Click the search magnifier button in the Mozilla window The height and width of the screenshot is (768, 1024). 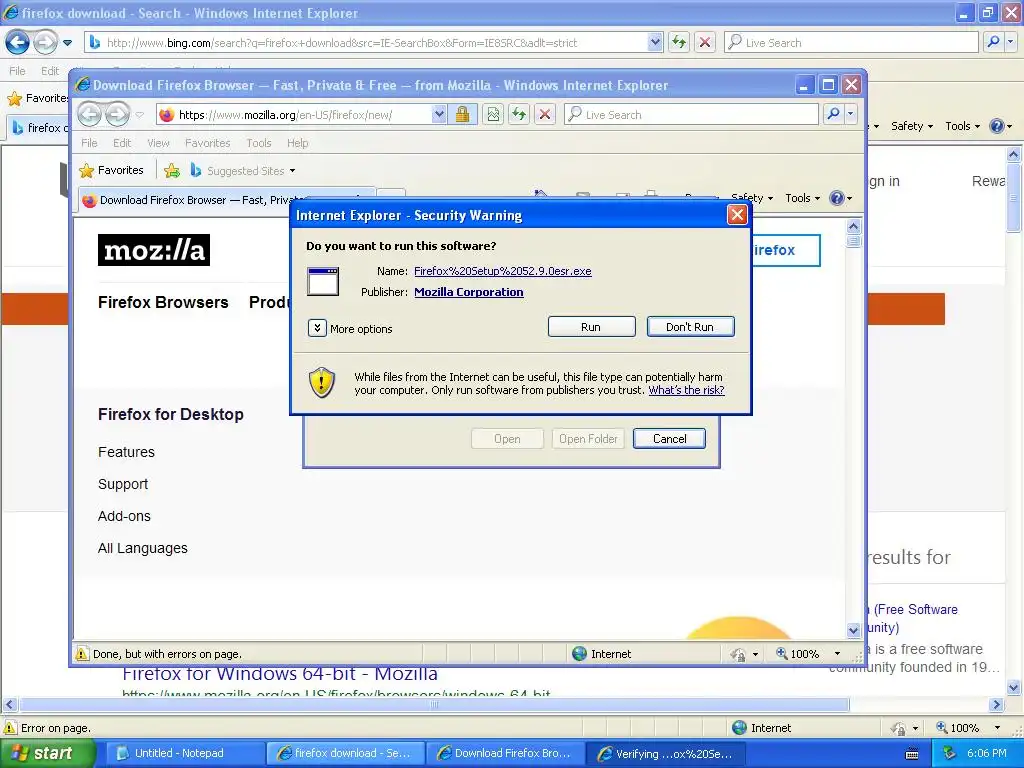click(833, 114)
